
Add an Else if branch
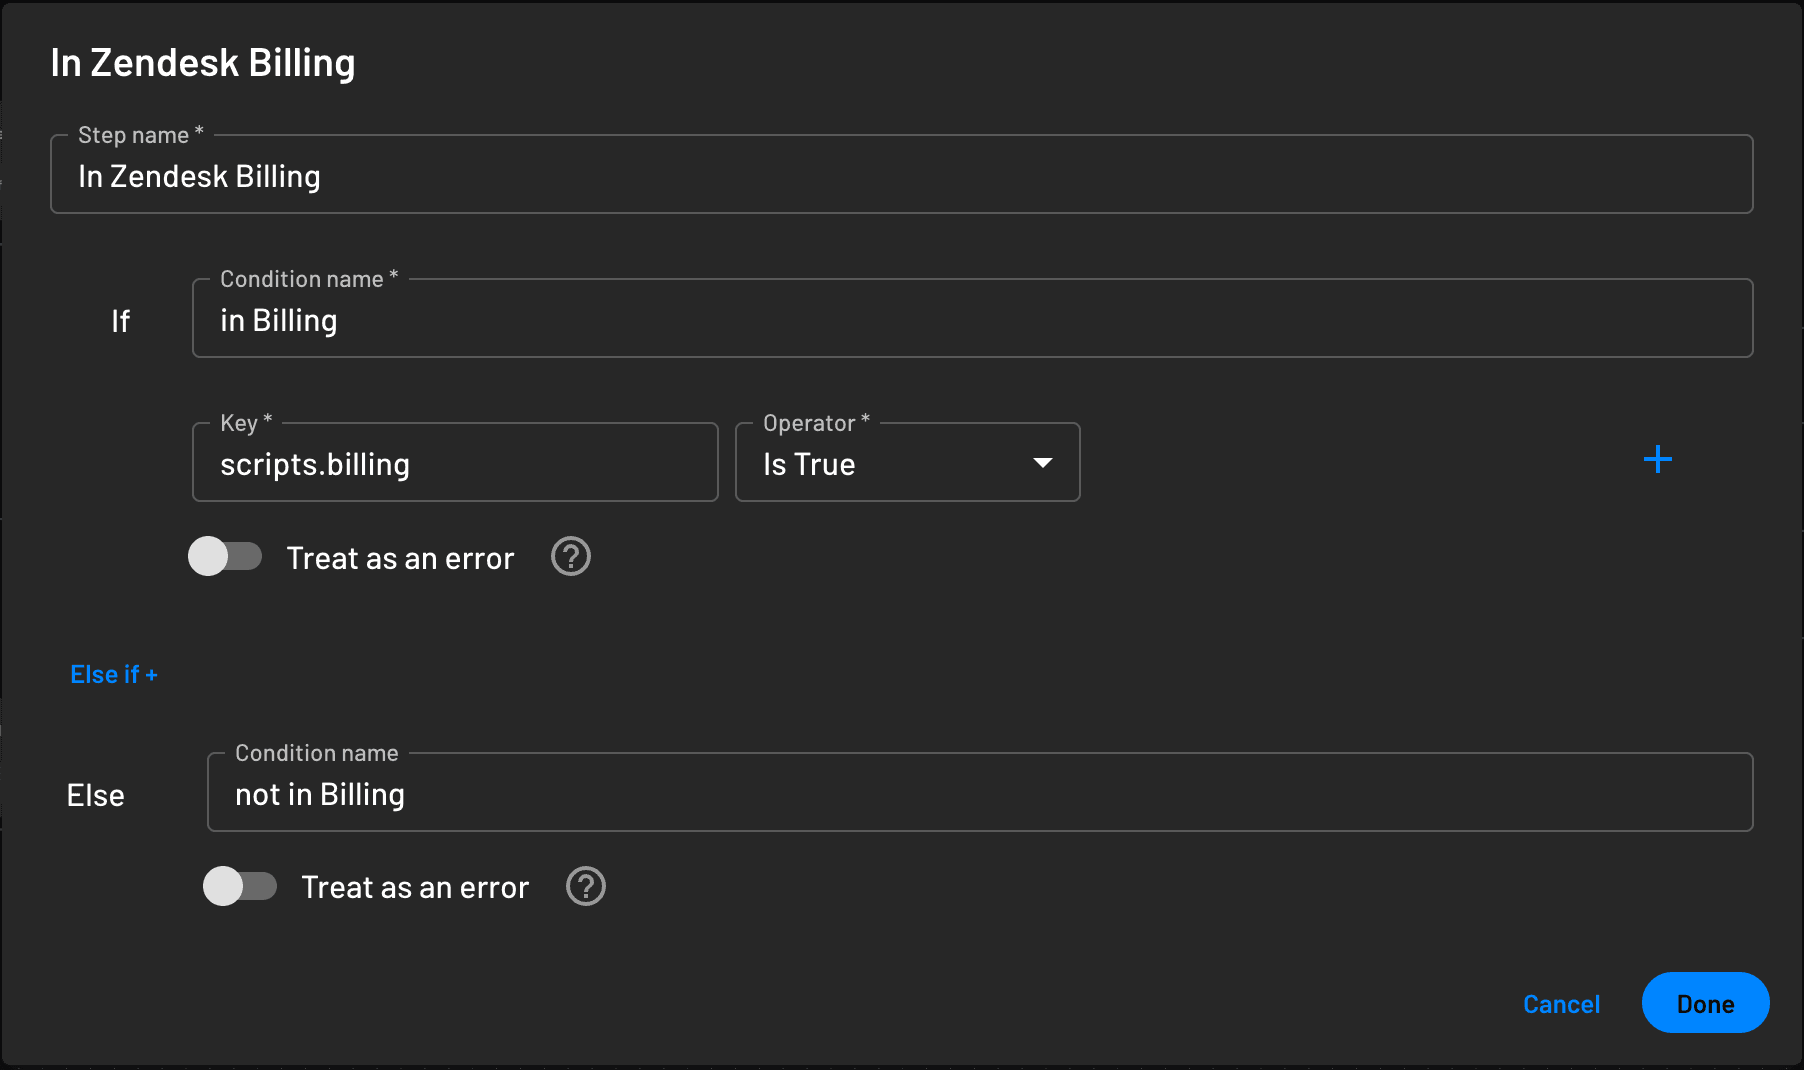(114, 674)
